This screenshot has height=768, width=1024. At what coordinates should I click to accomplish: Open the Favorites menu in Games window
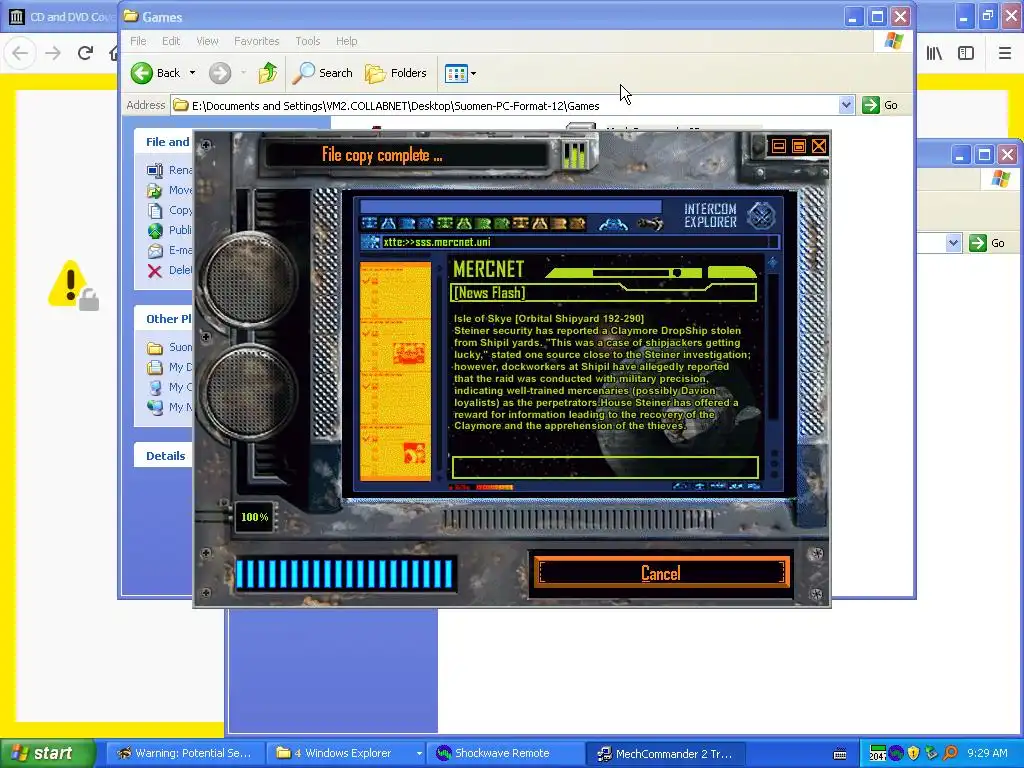(257, 41)
